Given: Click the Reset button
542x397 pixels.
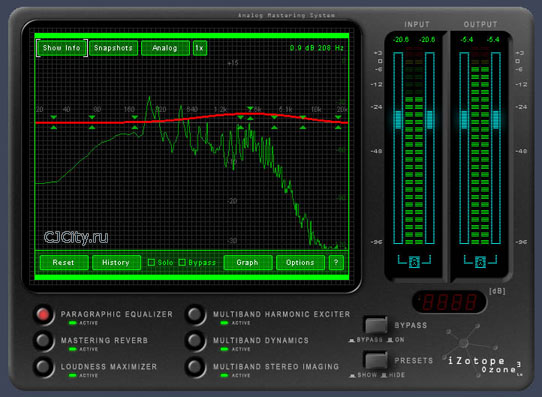Looking at the screenshot, I should click(x=64, y=263).
